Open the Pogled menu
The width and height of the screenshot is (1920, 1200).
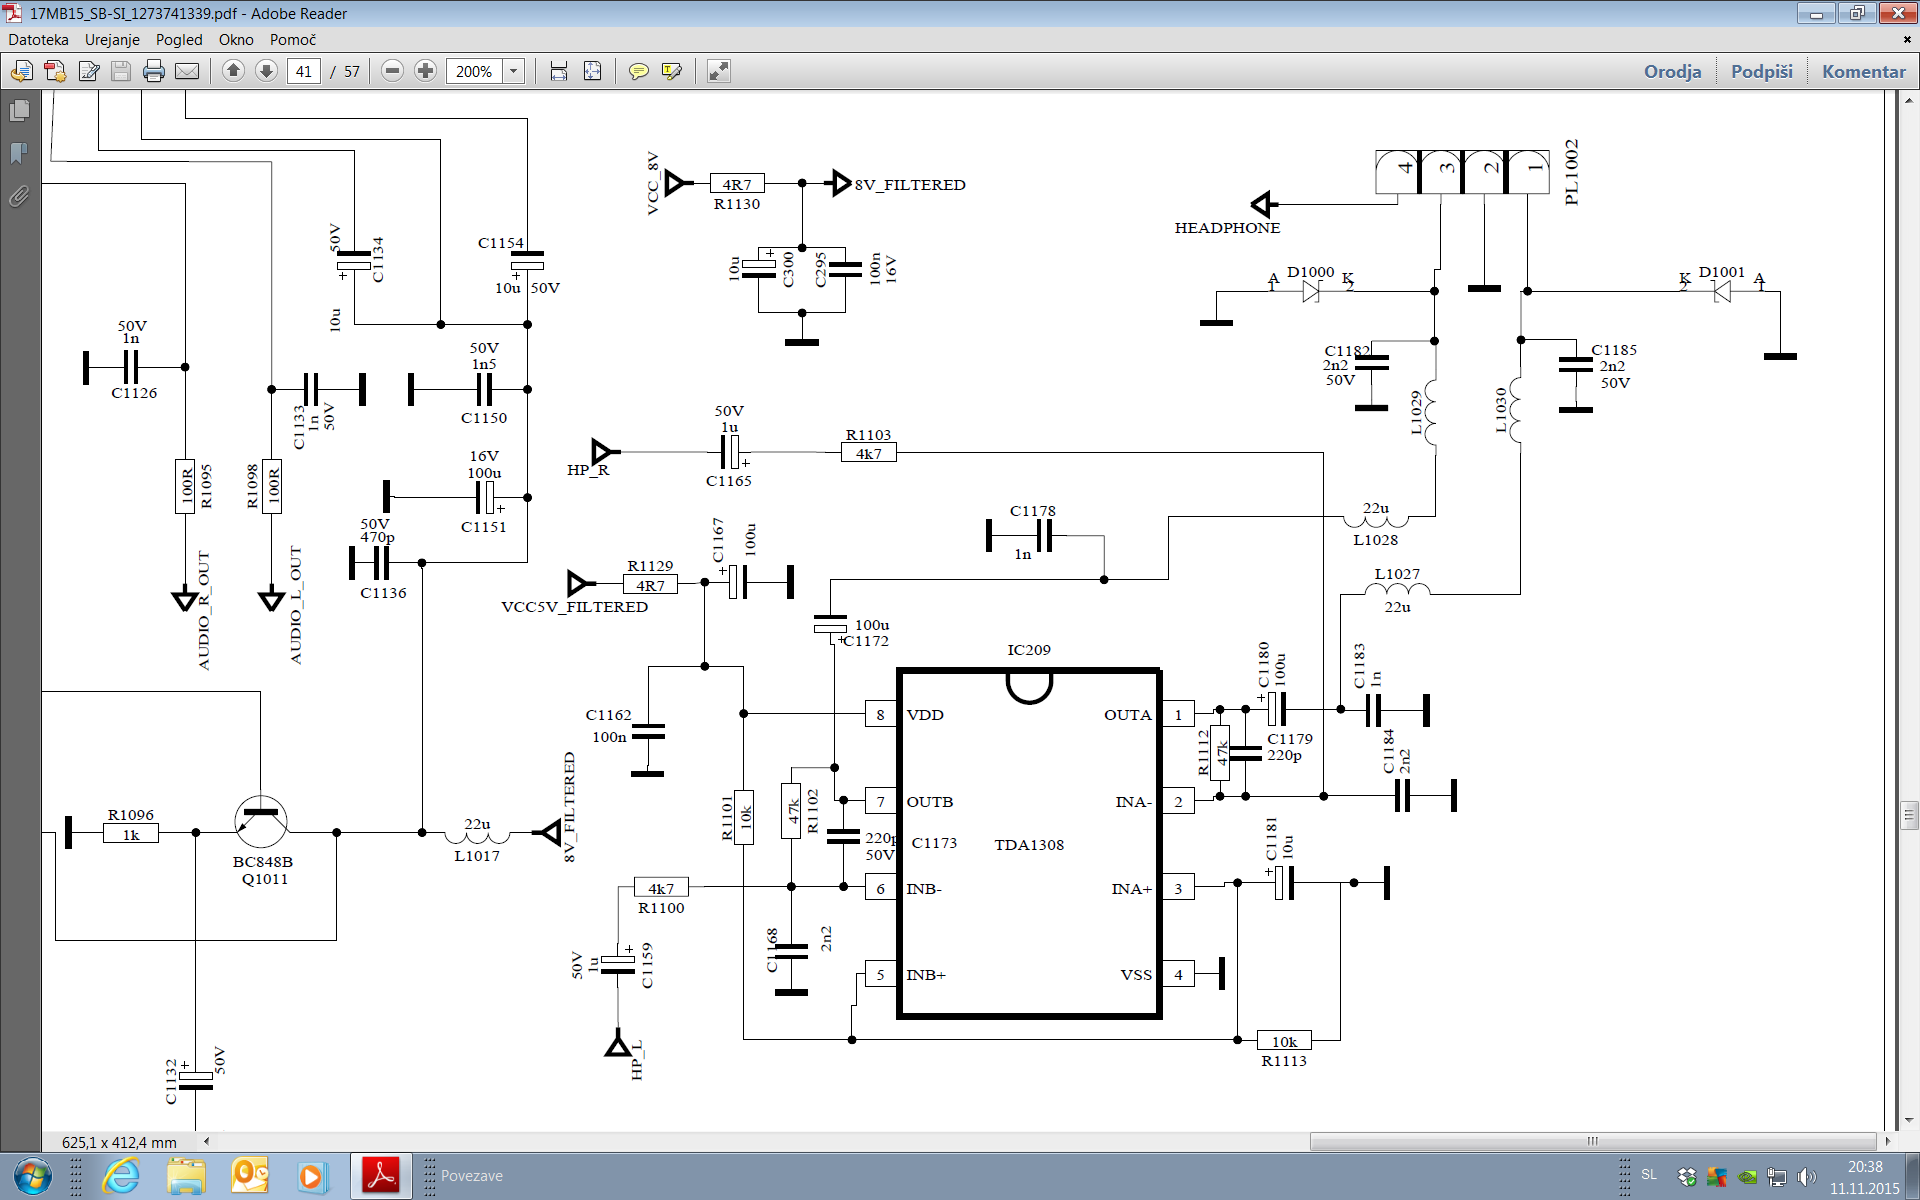coord(179,40)
